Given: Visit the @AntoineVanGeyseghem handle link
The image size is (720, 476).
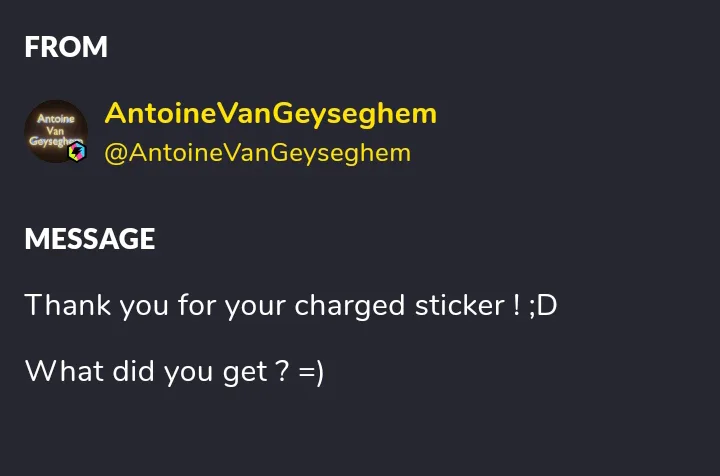Looking at the screenshot, I should click(258, 153).
